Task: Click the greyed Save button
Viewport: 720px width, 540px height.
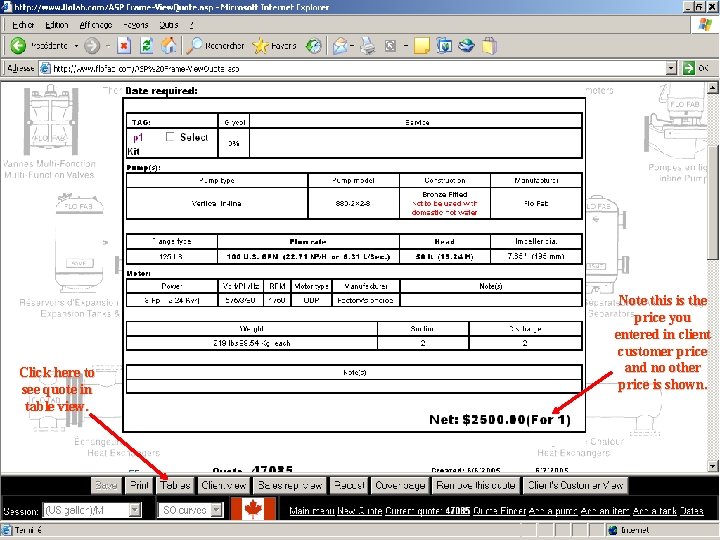Action: click(106, 485)
